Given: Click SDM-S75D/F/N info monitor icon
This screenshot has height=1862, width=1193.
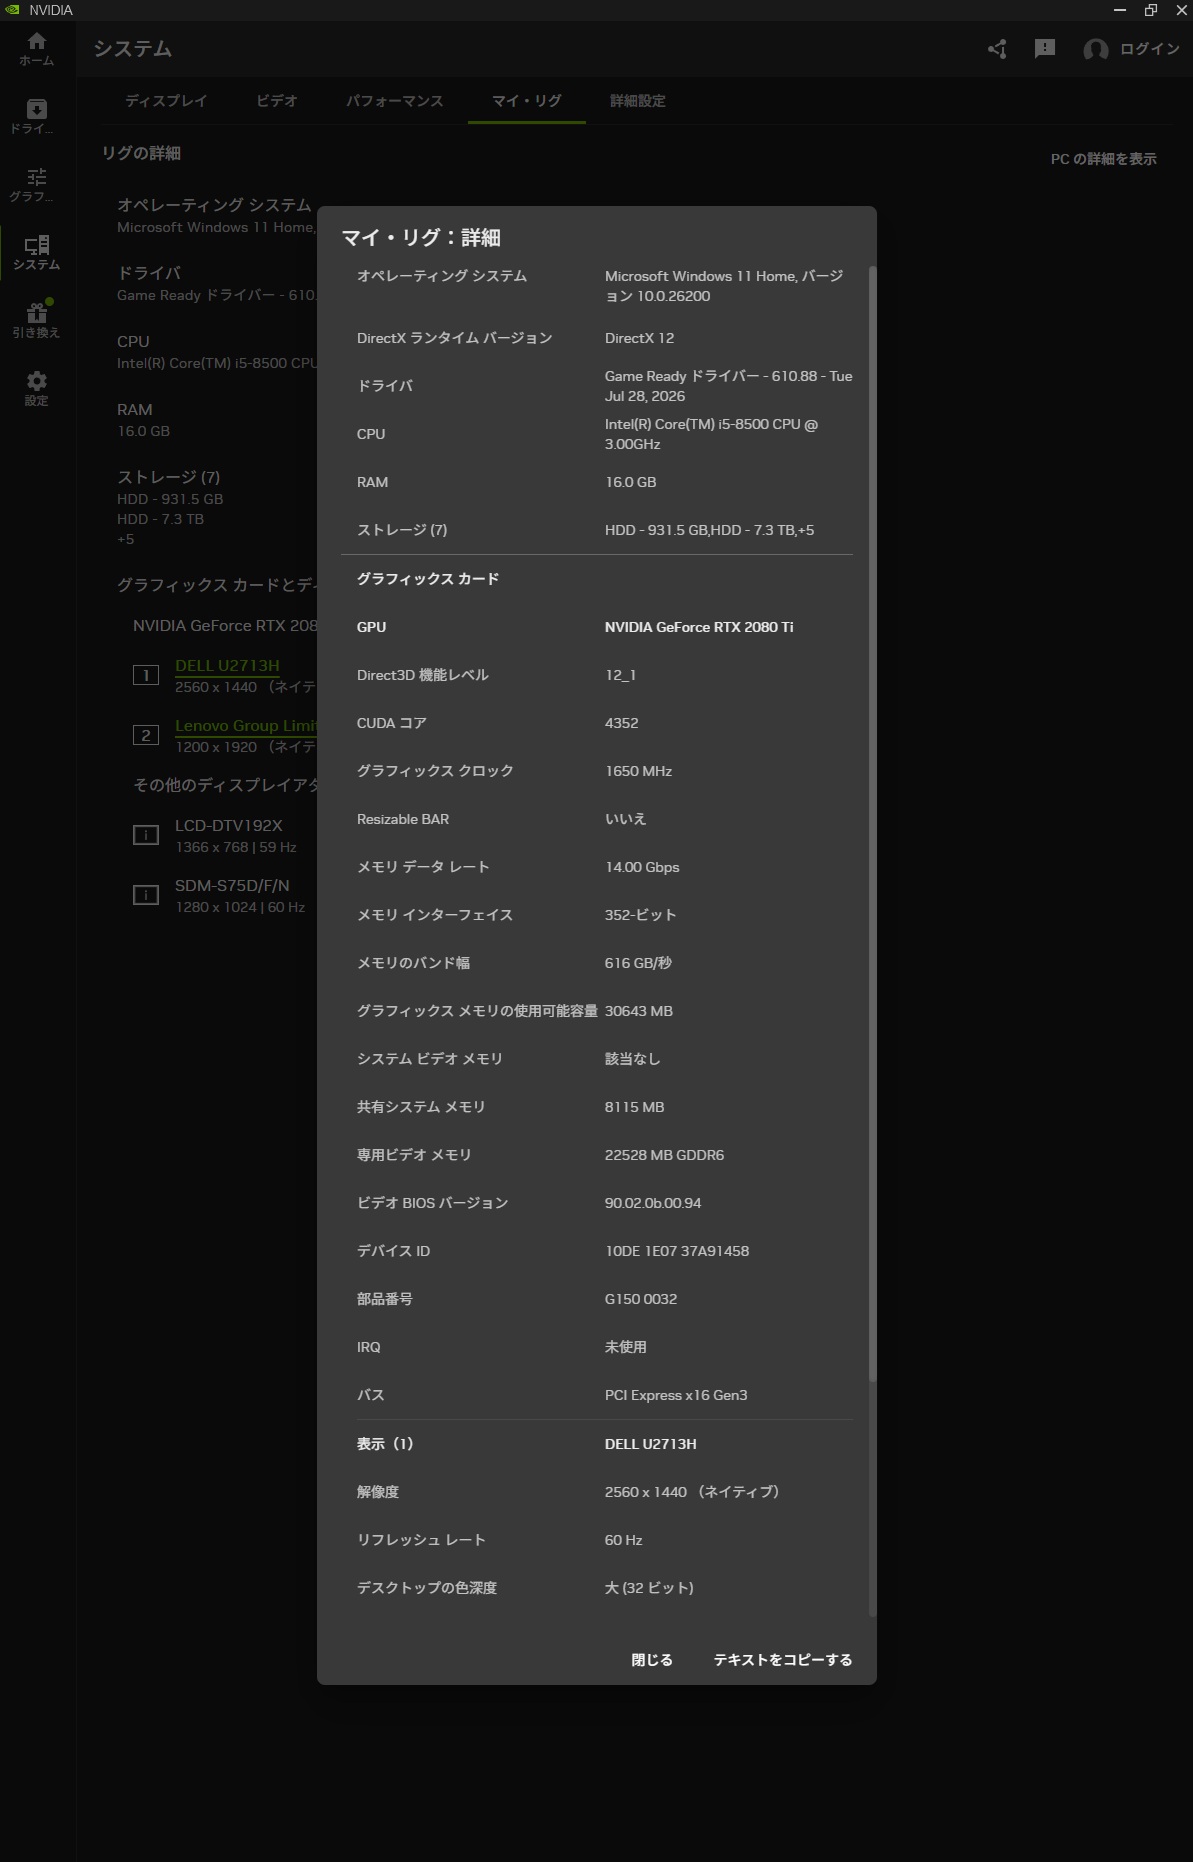Looking at the screenshot, I should coord(146,895).
